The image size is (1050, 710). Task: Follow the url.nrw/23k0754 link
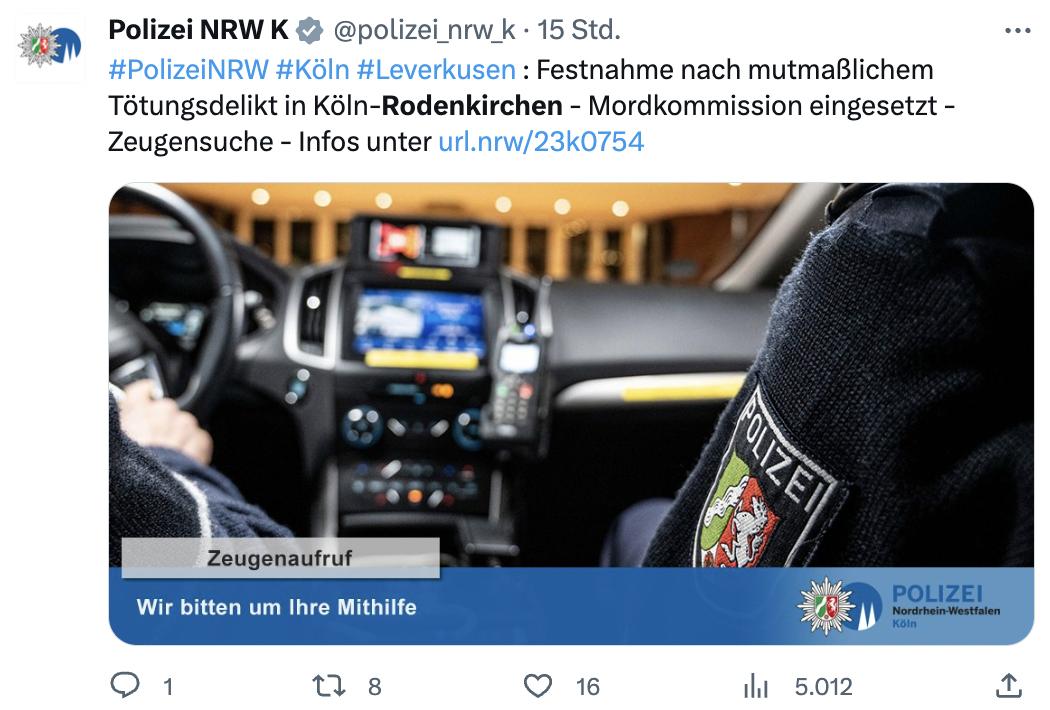(x=541, y=142)
